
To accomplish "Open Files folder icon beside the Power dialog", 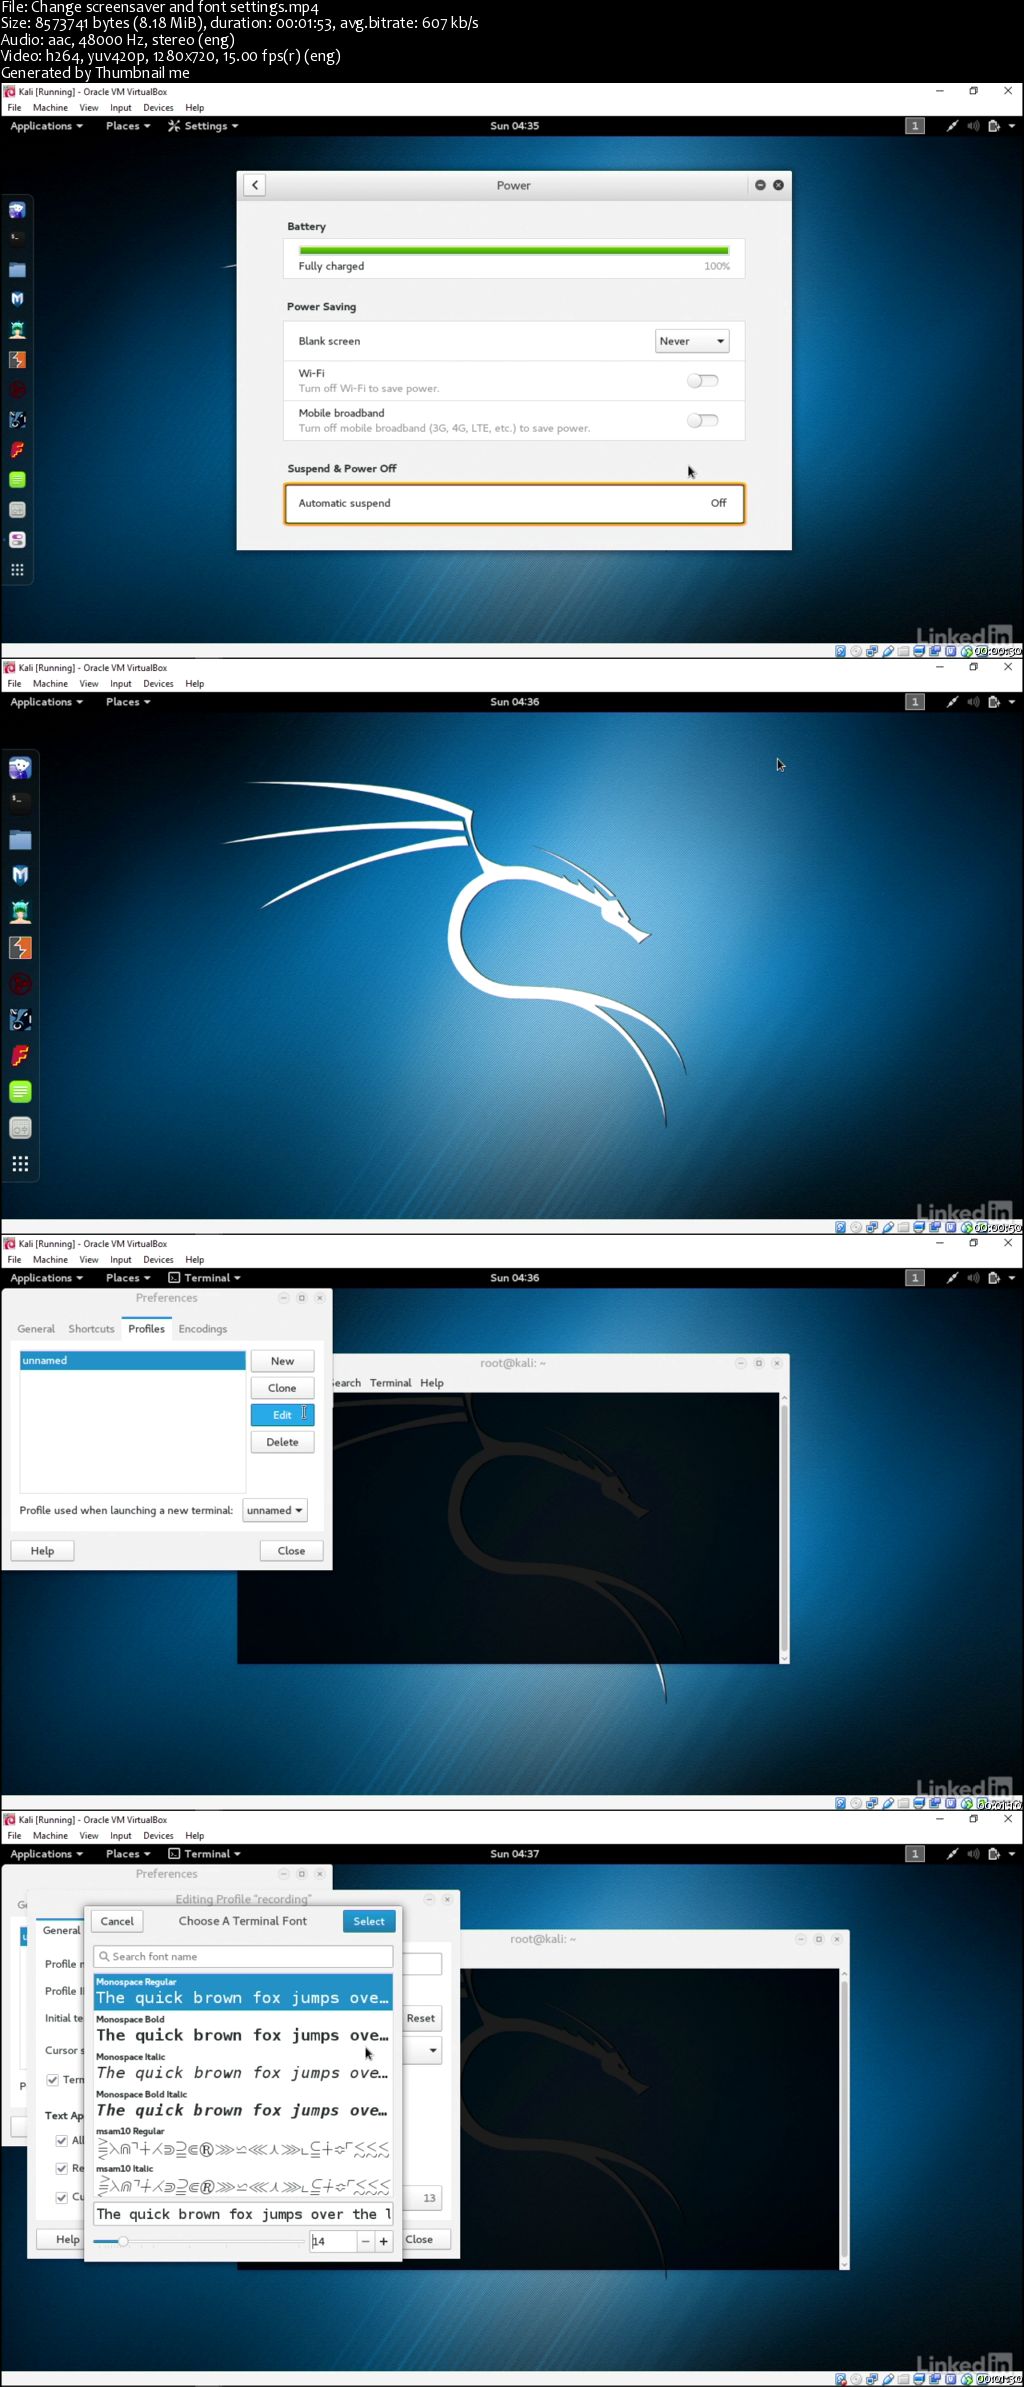I will [x=17, y=269].
